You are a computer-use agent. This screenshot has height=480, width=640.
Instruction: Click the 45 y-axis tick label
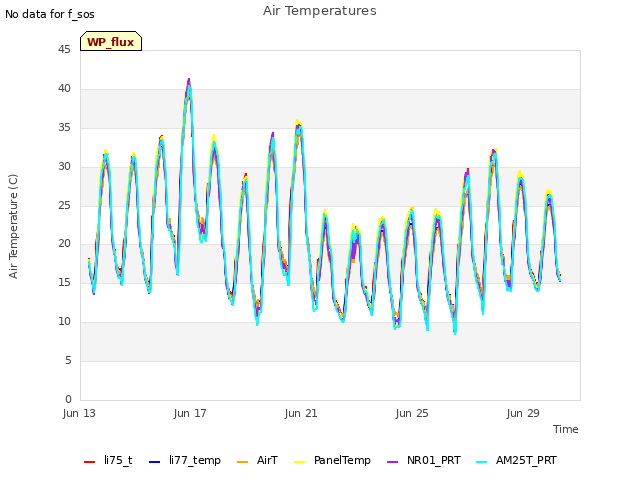64,49
